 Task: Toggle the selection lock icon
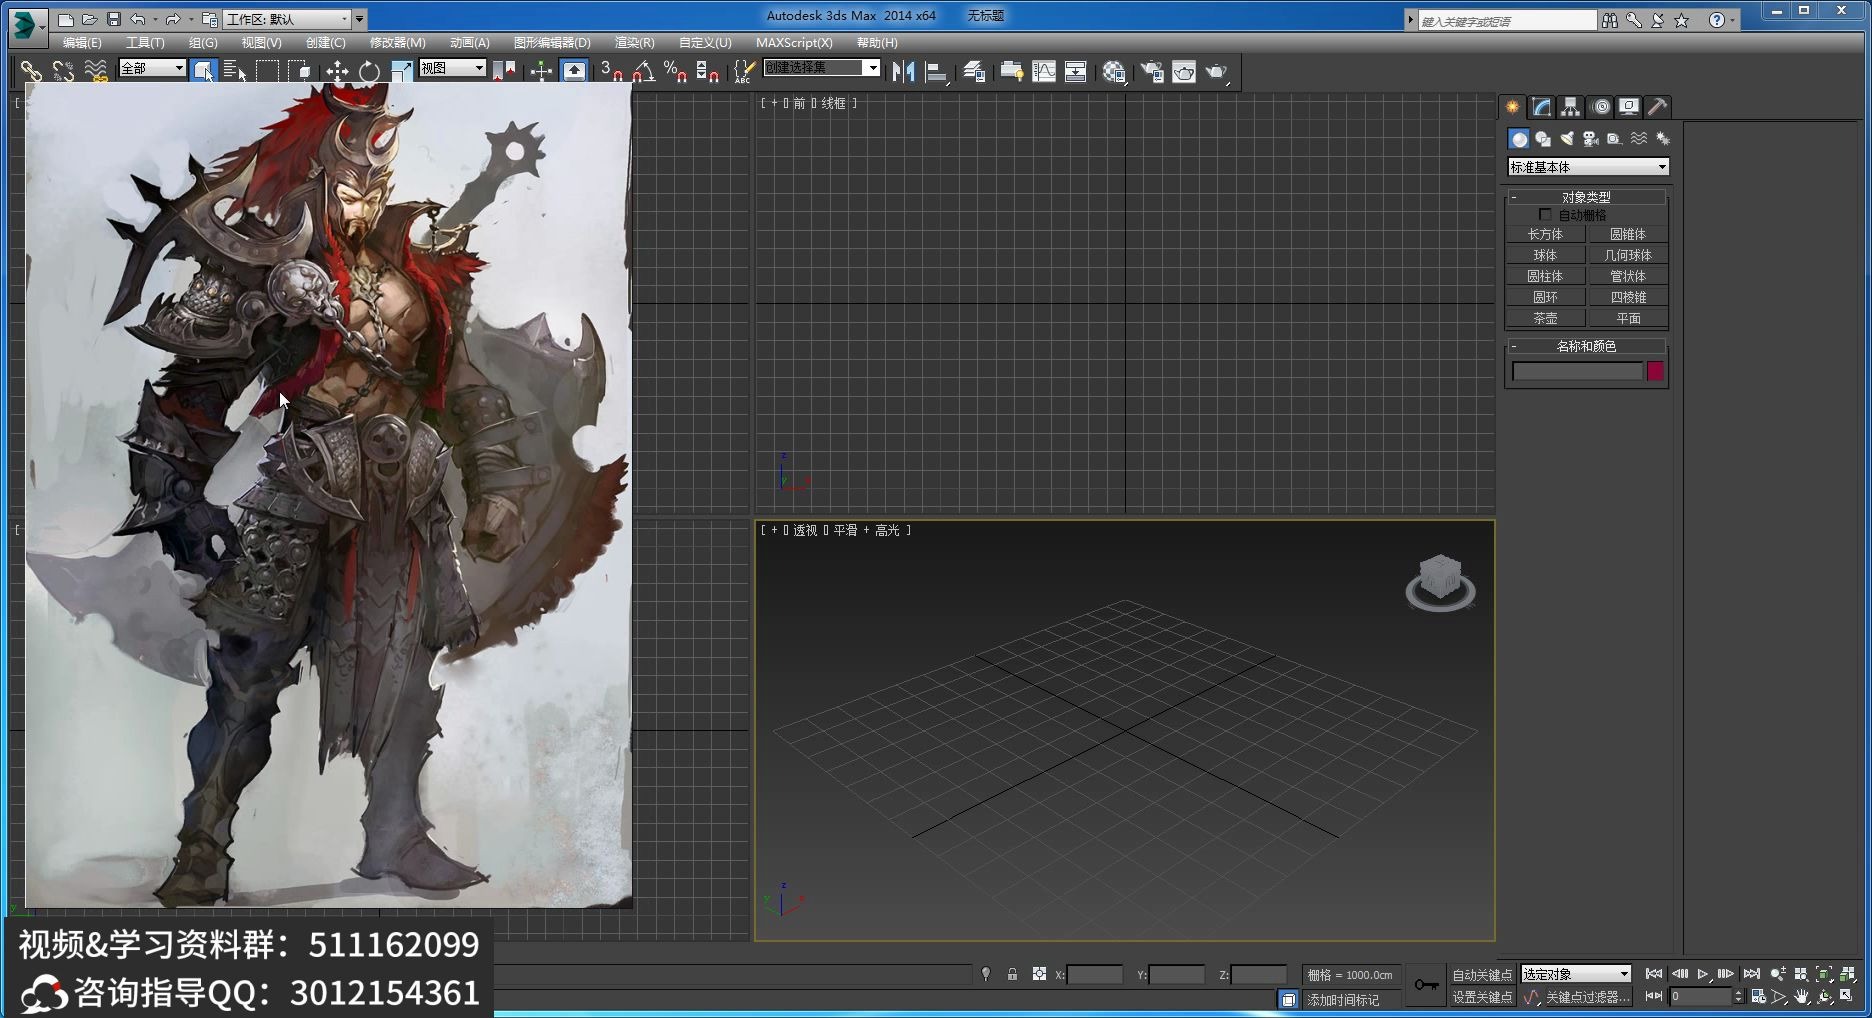(x=1012, y=974)
